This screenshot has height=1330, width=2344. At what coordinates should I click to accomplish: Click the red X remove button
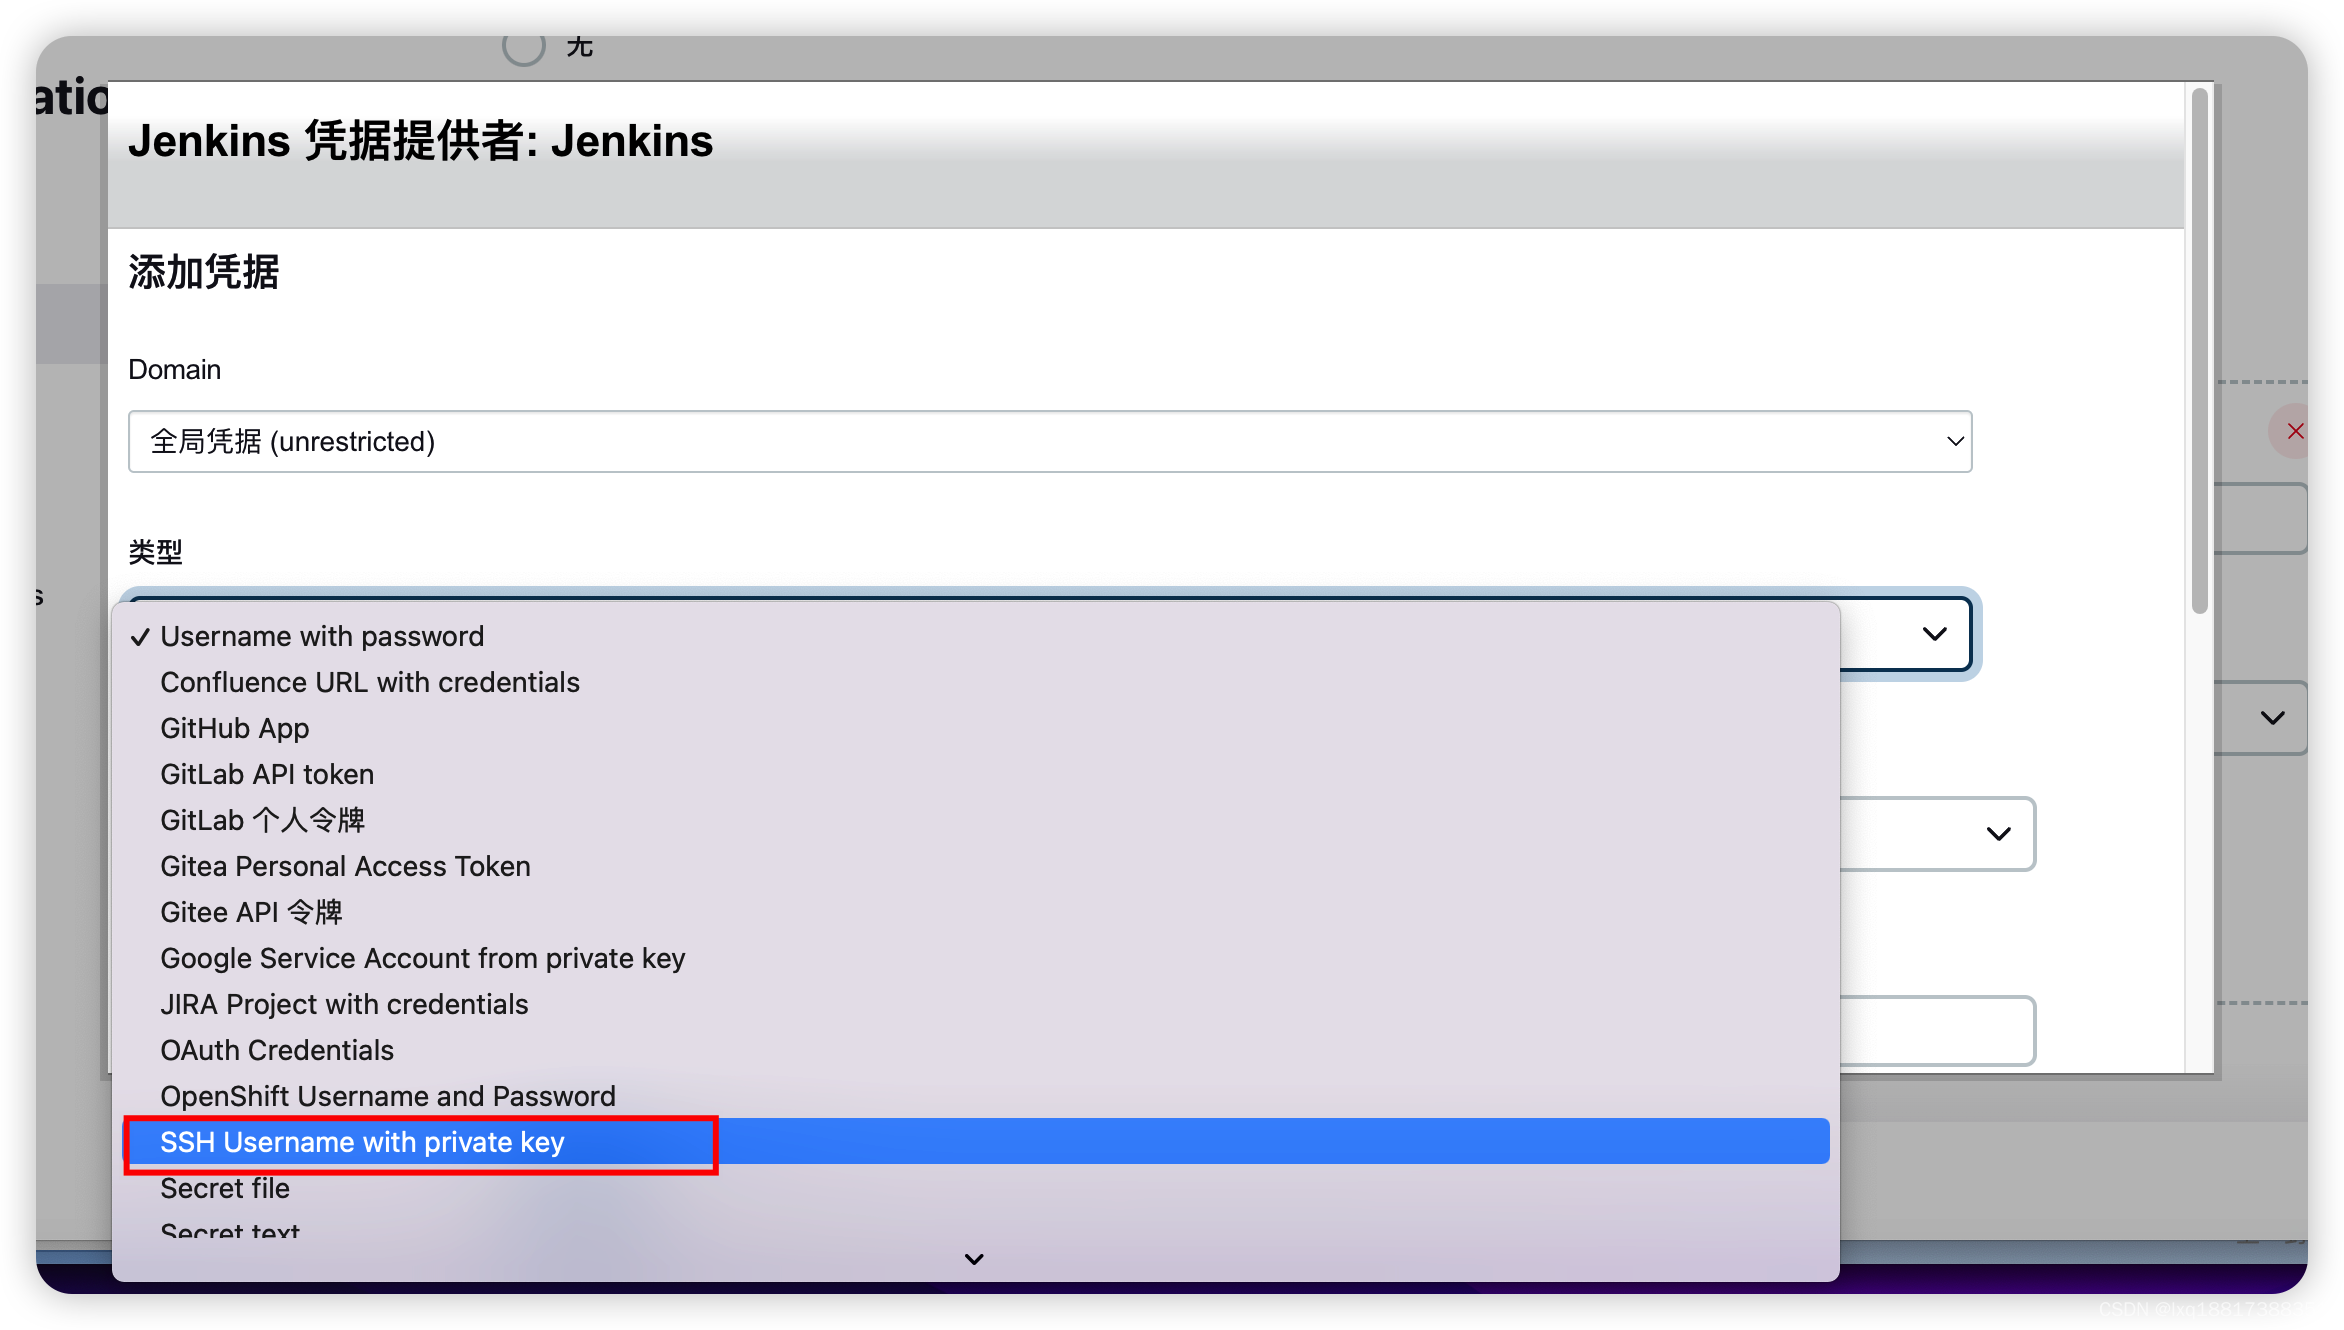pos(2295,431)
